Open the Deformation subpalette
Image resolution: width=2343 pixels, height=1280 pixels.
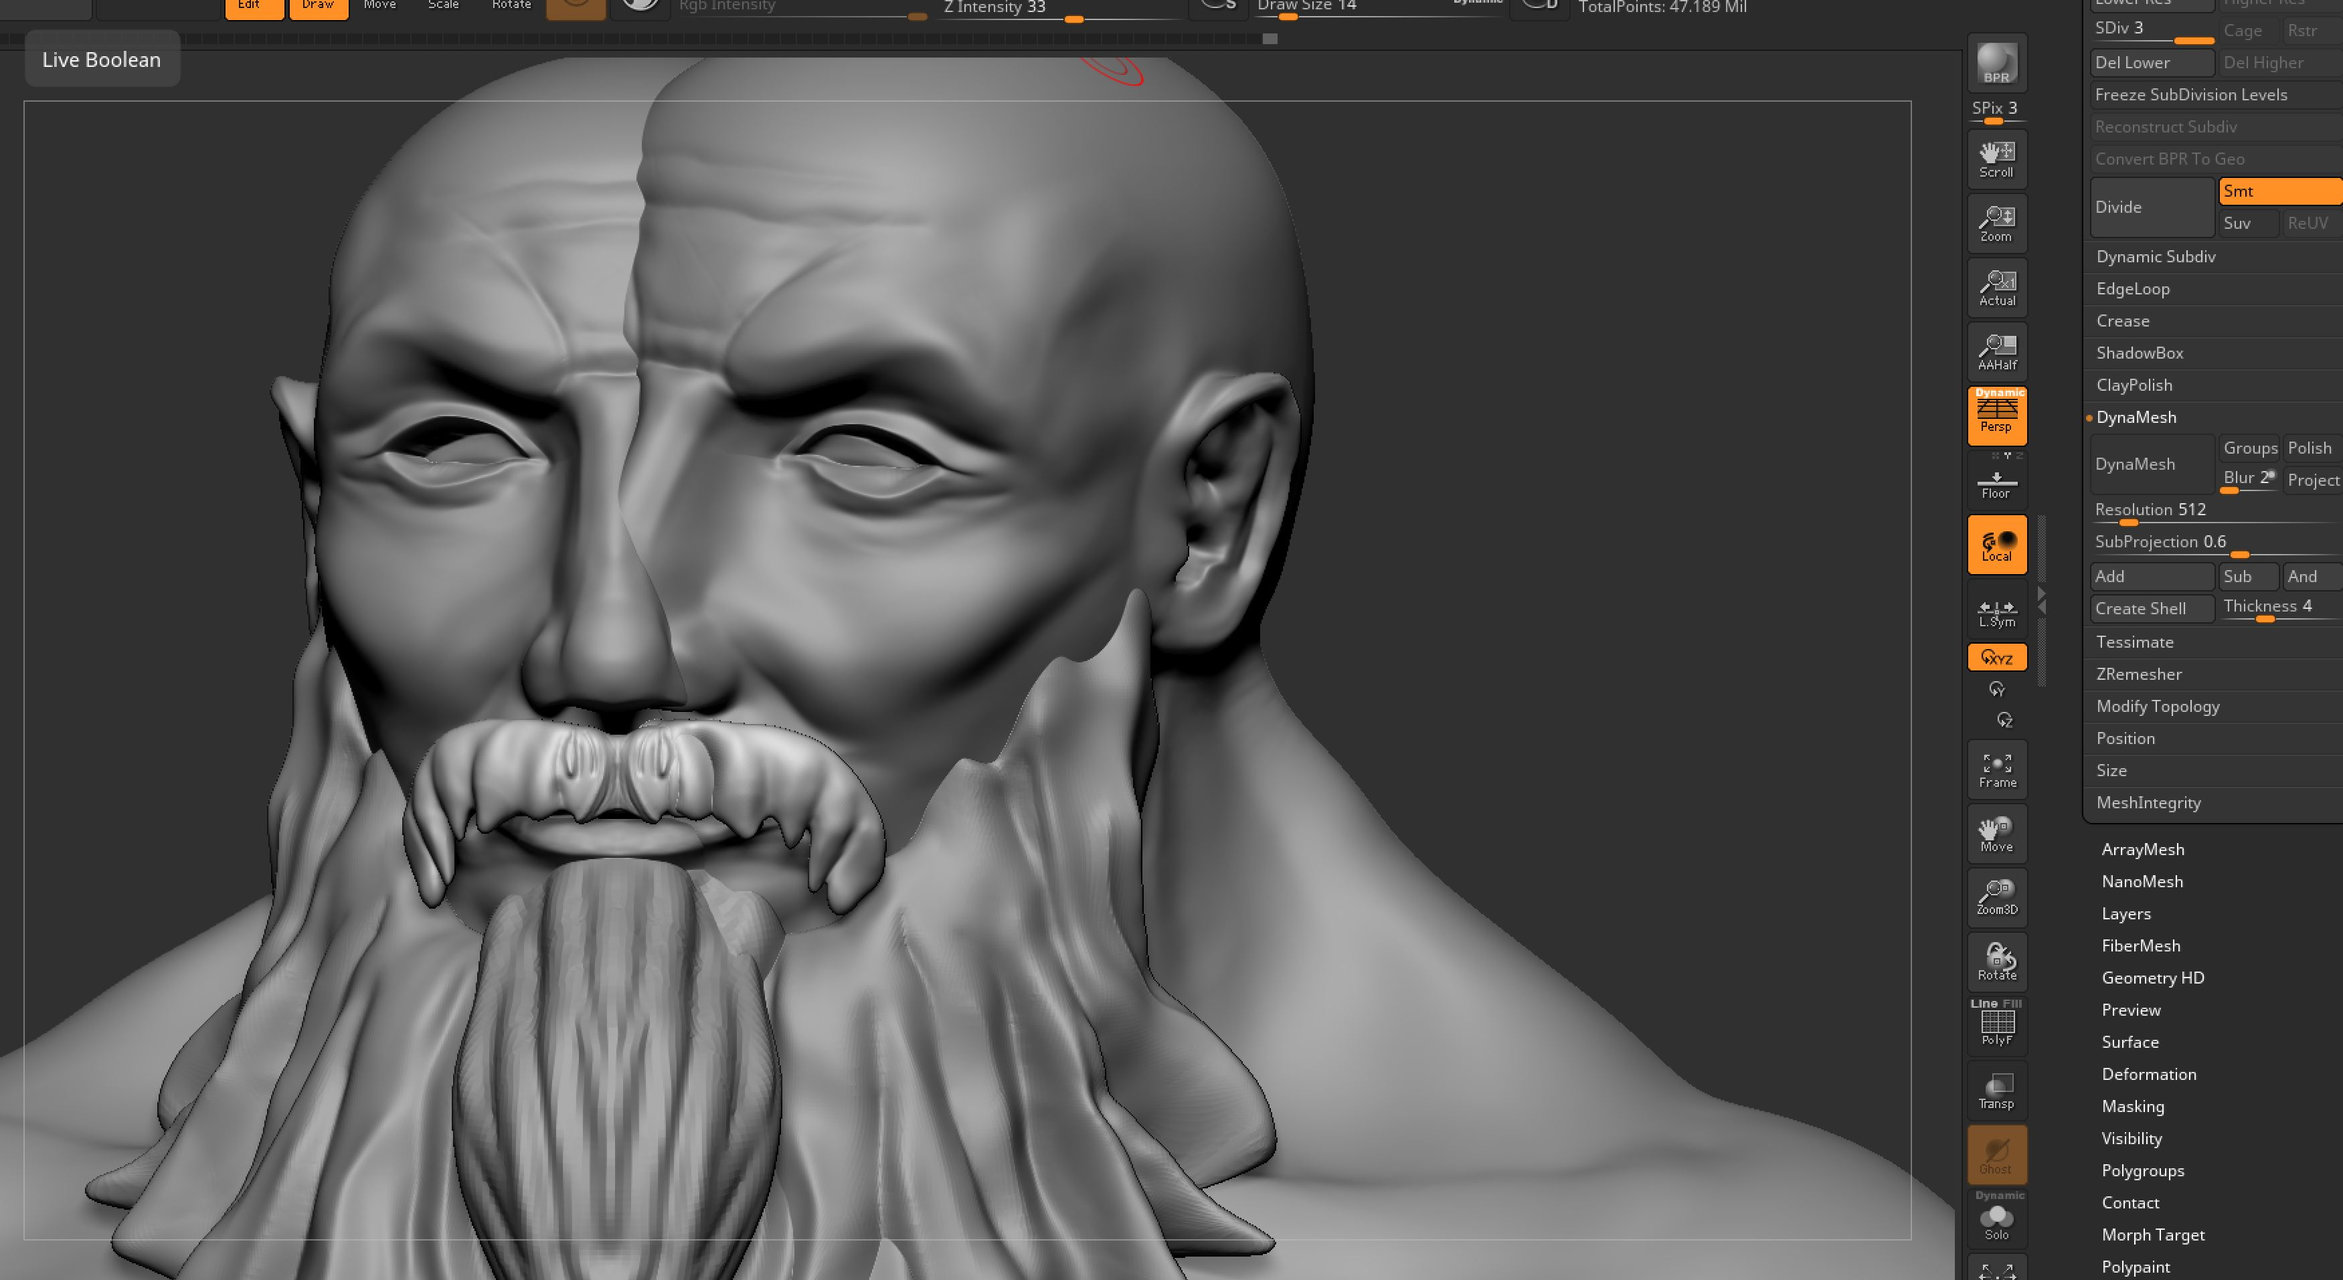click(2148, 1074)
